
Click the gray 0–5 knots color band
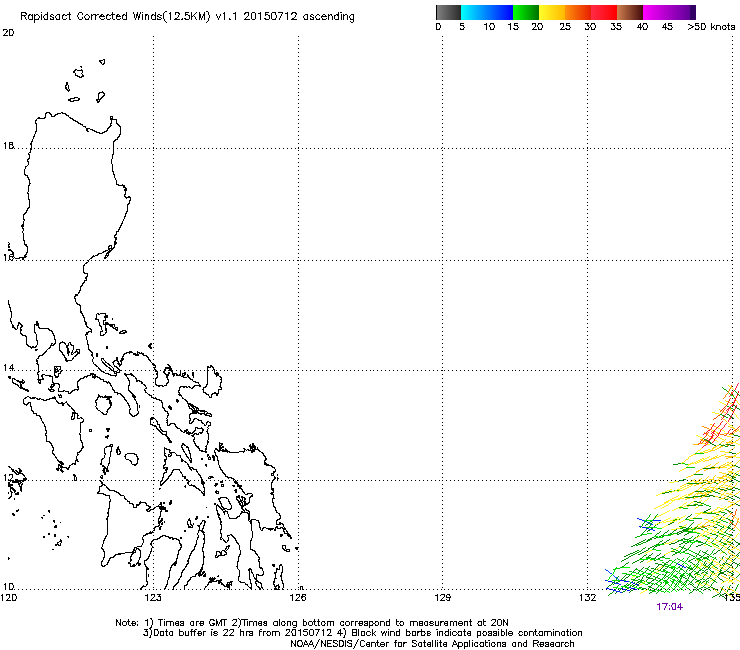pos(448,12)
